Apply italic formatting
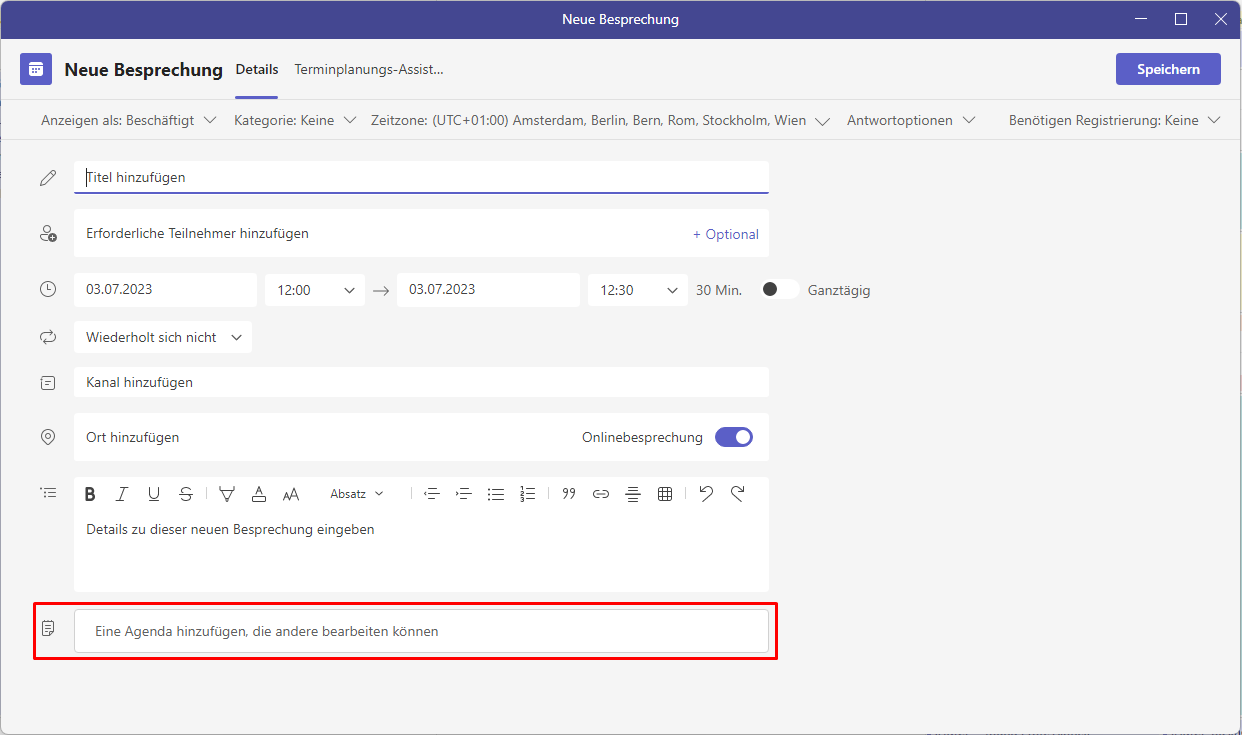 pyautogui.click(x=122, y=494)
